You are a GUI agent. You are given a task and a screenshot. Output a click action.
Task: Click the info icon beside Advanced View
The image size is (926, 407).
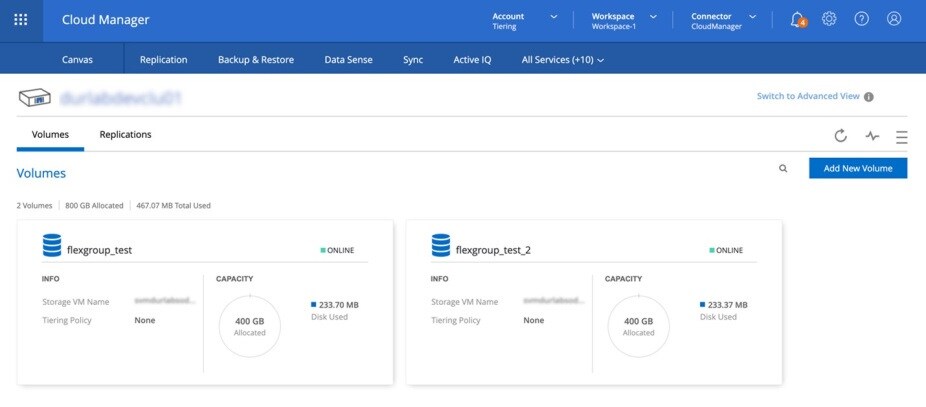click(869, 97)
